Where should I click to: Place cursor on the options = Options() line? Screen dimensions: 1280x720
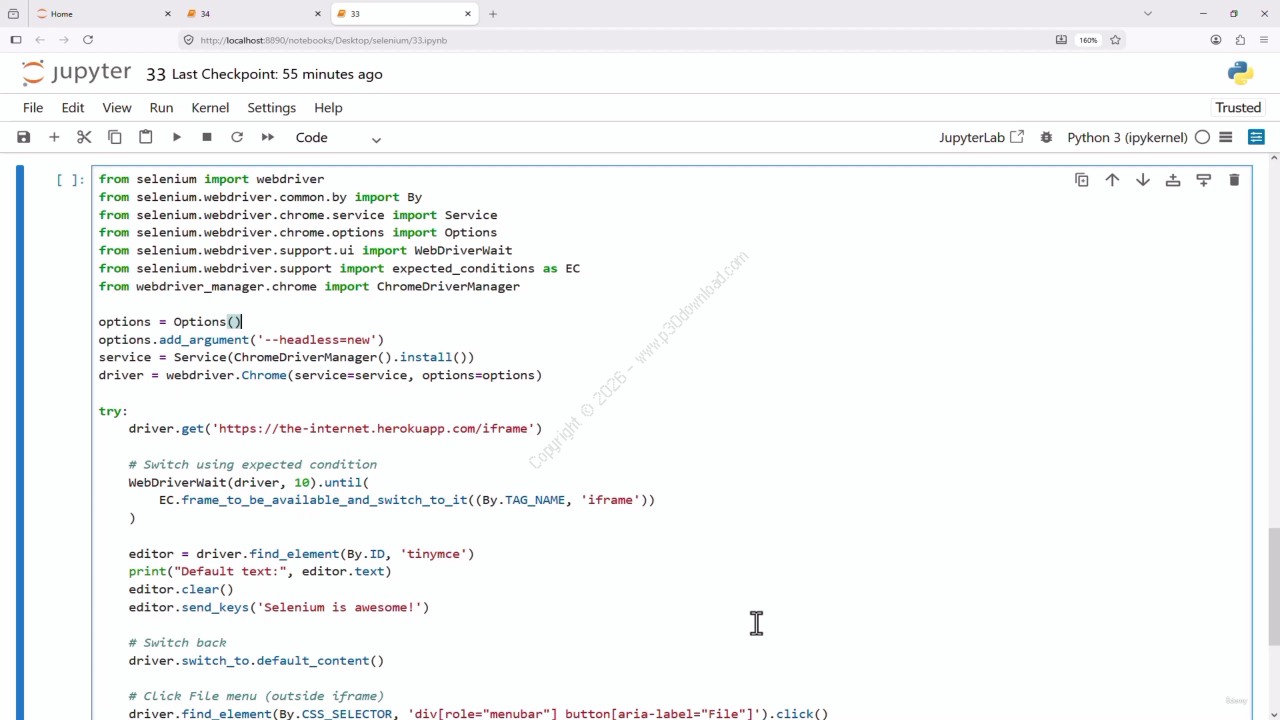point(170,322)
